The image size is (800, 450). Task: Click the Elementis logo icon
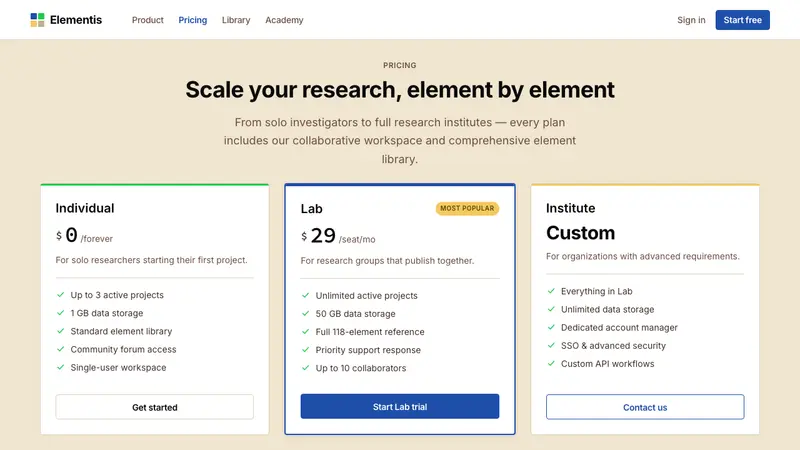pyautogui.click(x=37, y=20)
